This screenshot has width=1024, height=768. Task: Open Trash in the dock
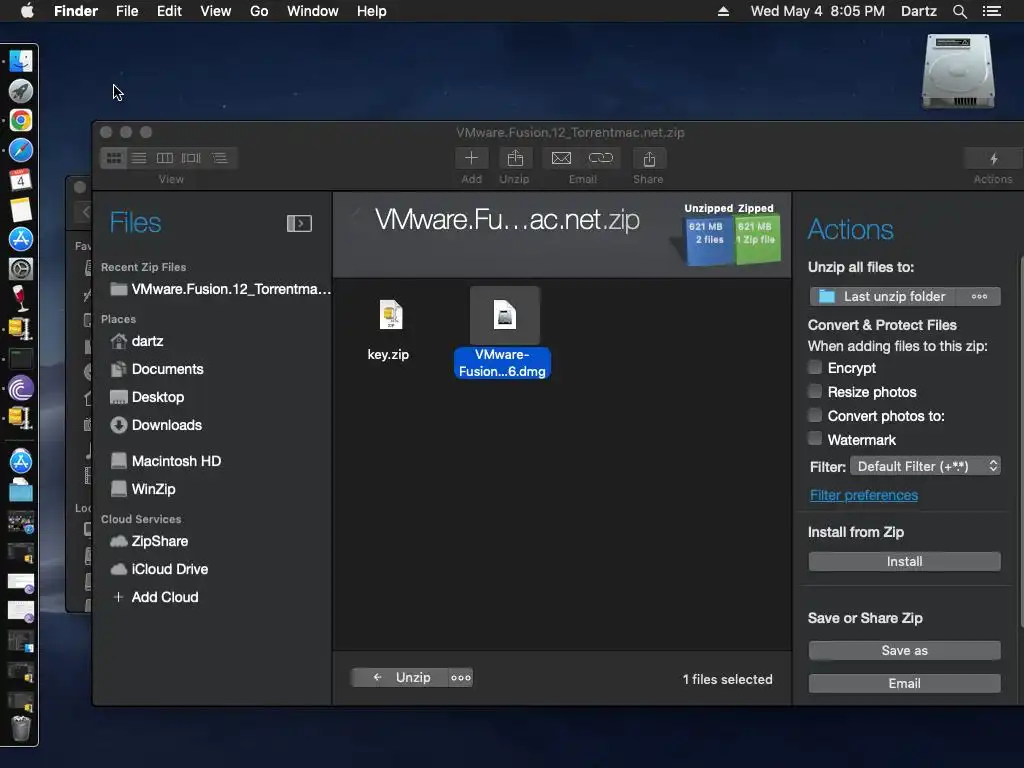coord(20,729)
